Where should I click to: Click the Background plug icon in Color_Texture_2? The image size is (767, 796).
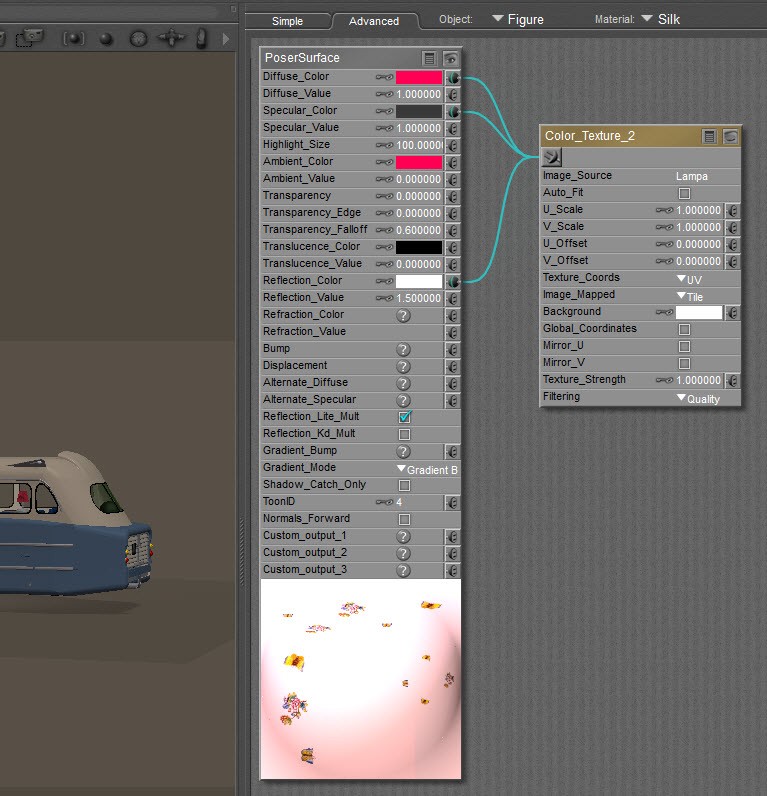pos(732,313)
